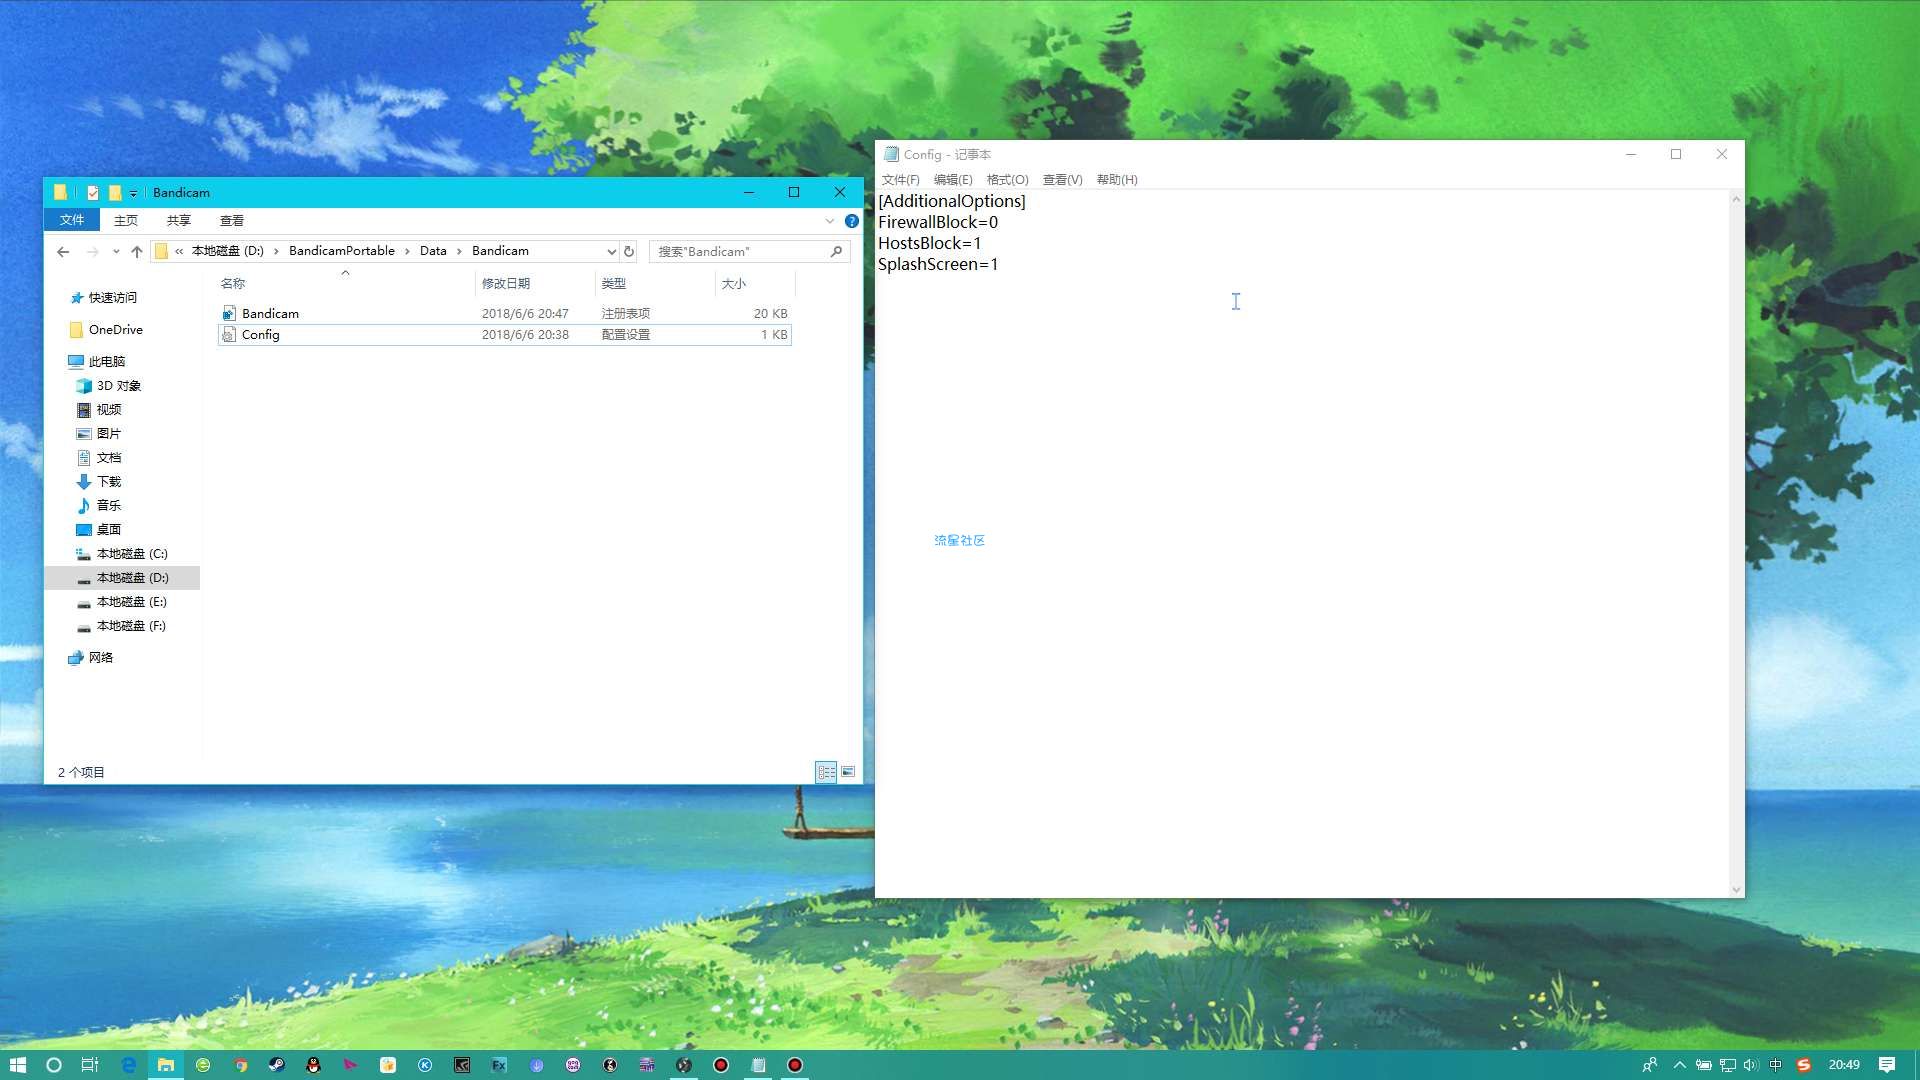Click Data in address breadcrumb
The width and height of the screenshot is (1920, 1080).
[433, 251]
